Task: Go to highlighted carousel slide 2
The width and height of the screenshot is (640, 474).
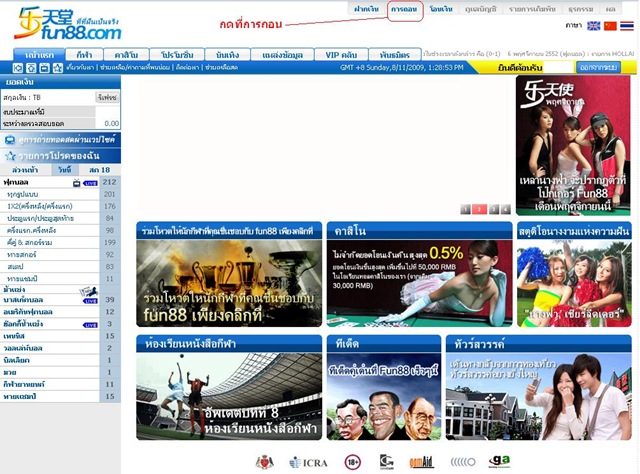Action: [x=479, y=209]
